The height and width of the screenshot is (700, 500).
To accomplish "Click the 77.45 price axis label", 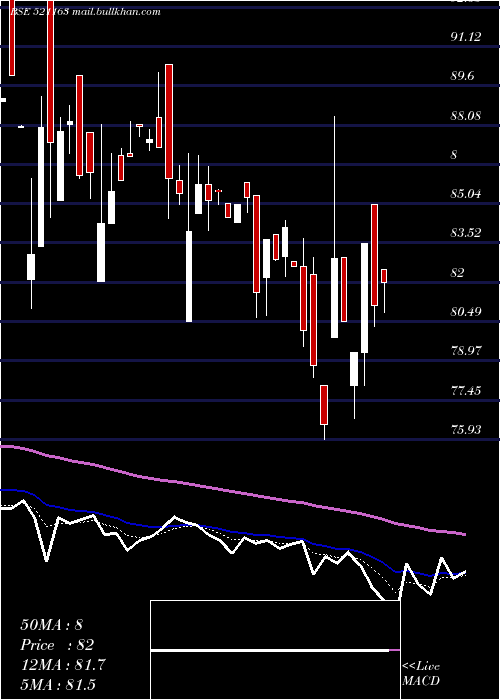I will point(466,391).
